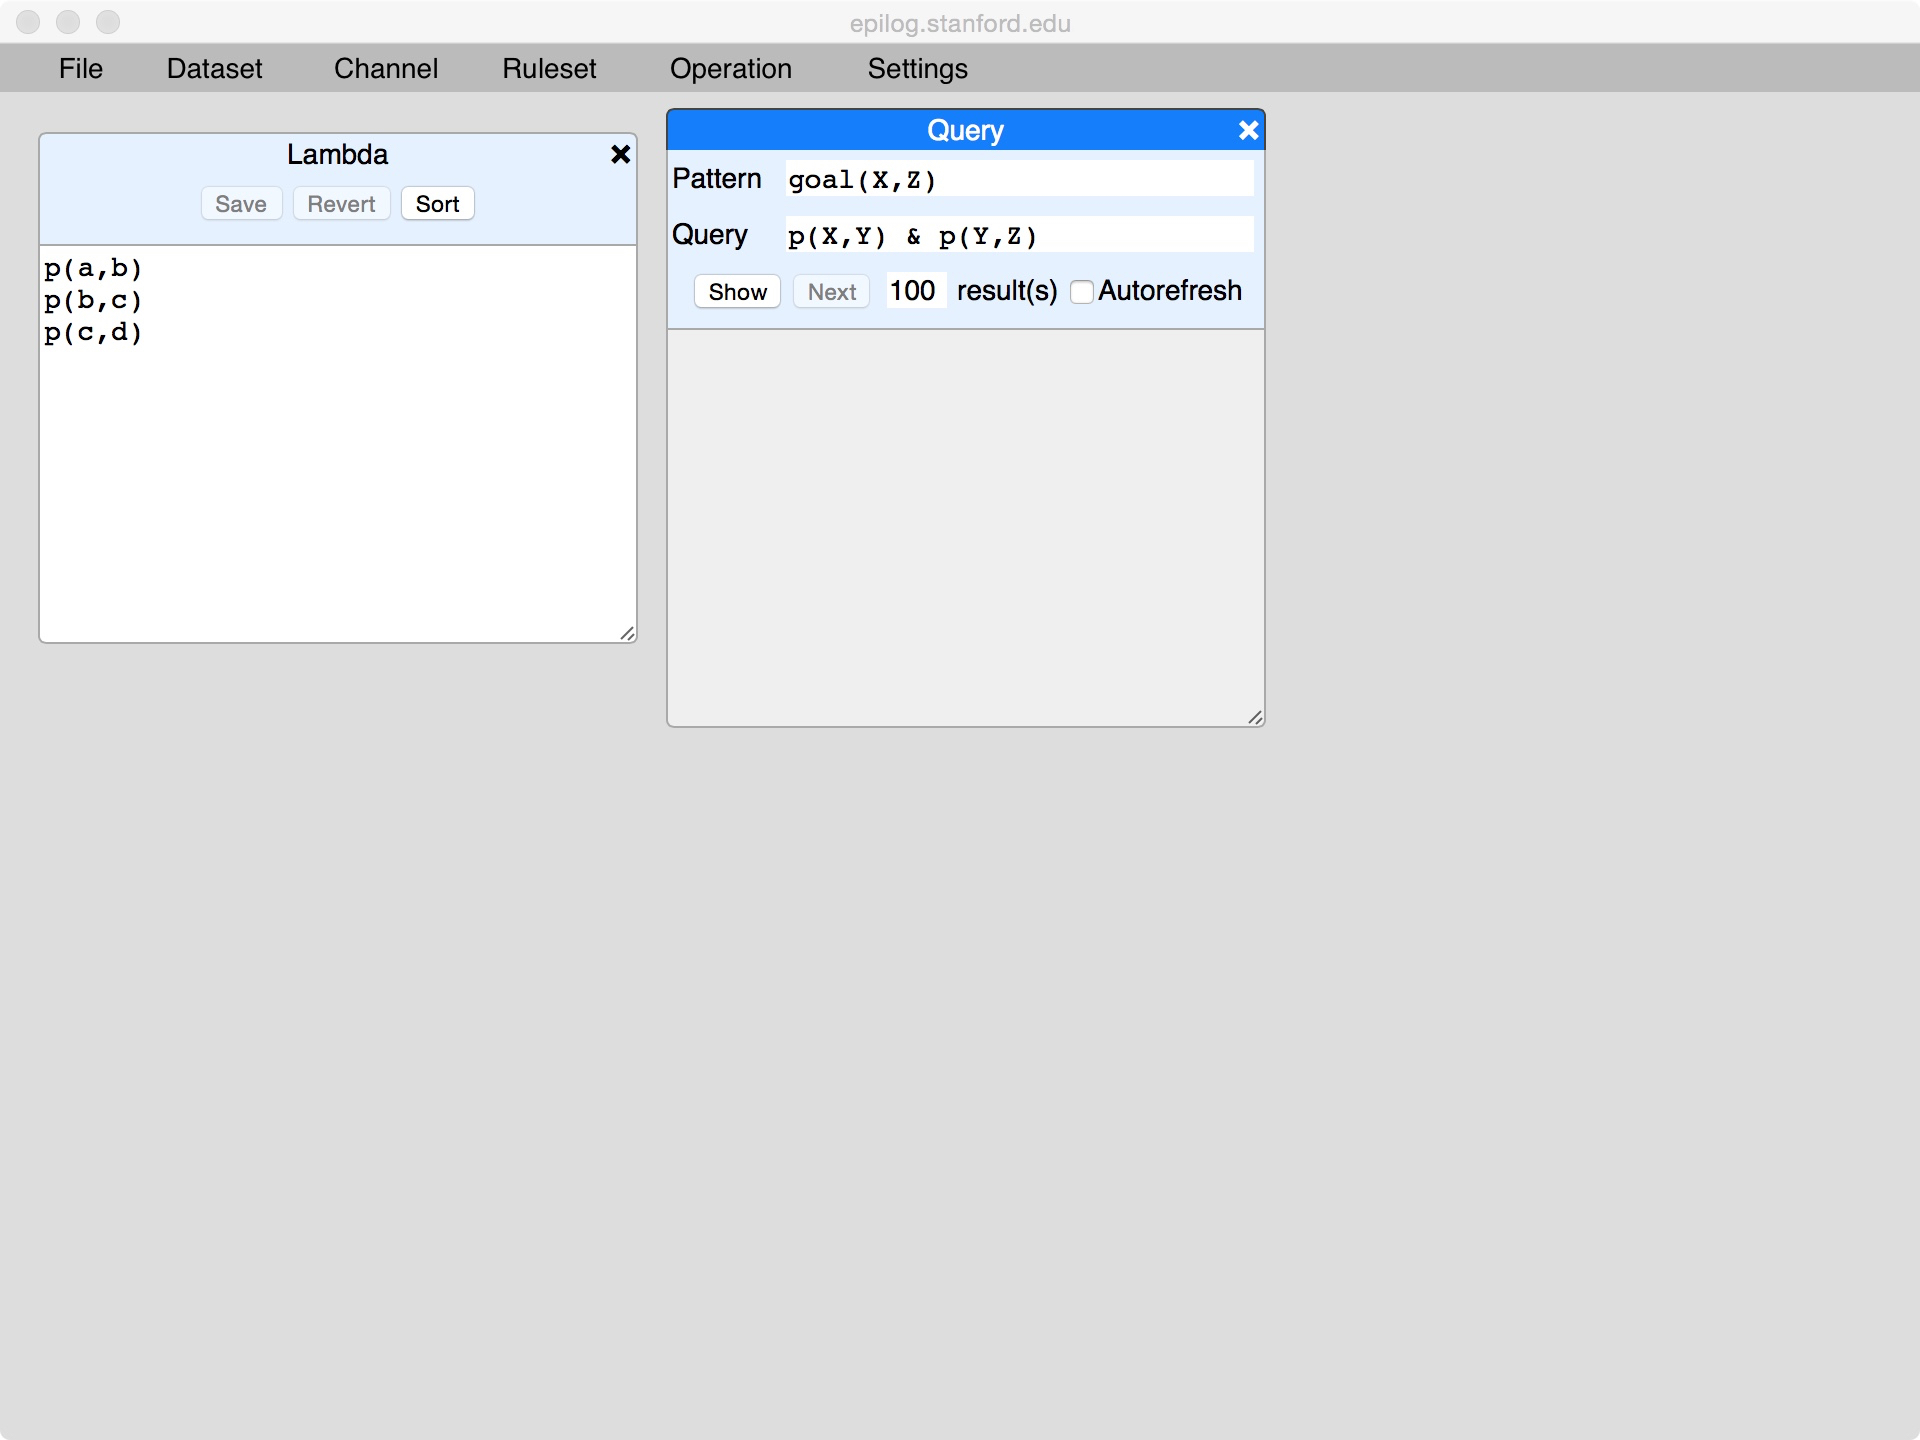Enable the Autorefresh checkbox
Viewport: 1920px width, 1440px height.
tap(1081, 292)
